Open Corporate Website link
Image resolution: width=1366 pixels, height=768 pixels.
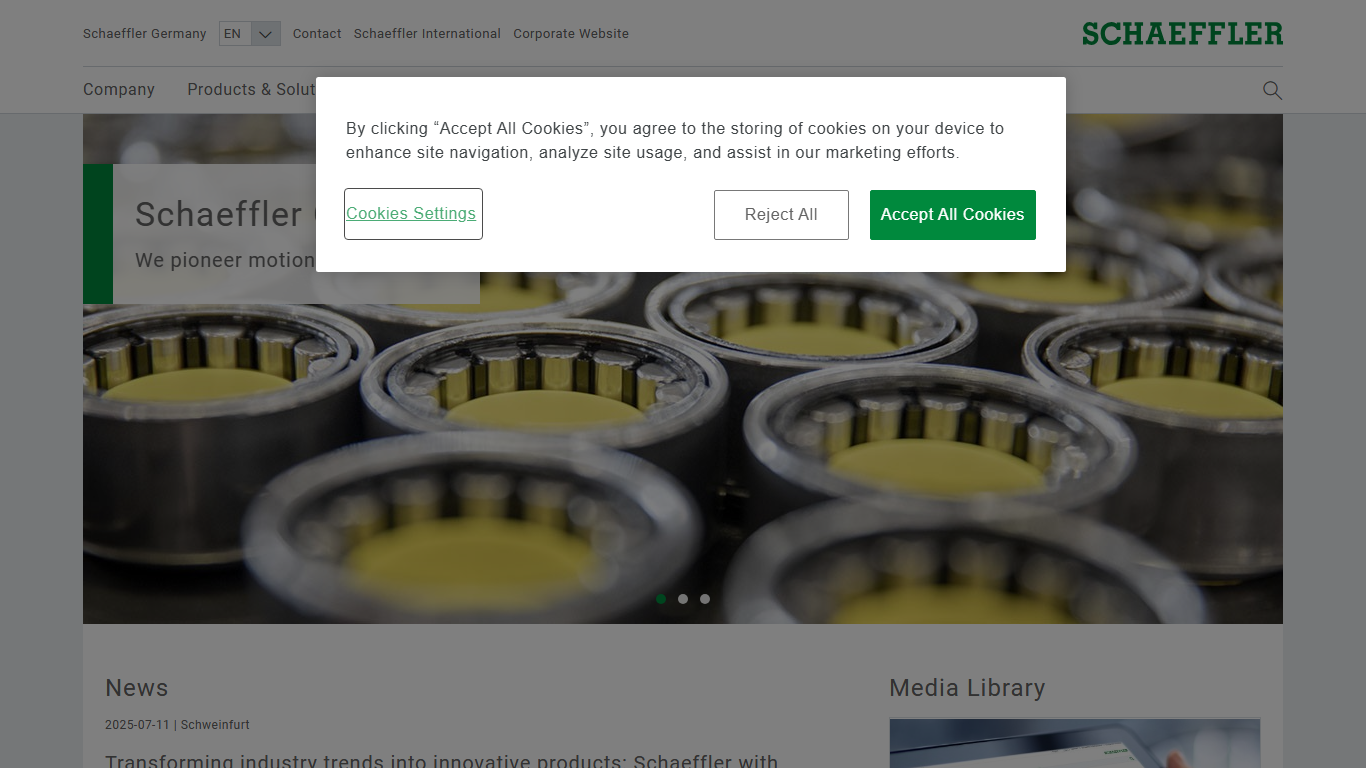tap(571, 34)
